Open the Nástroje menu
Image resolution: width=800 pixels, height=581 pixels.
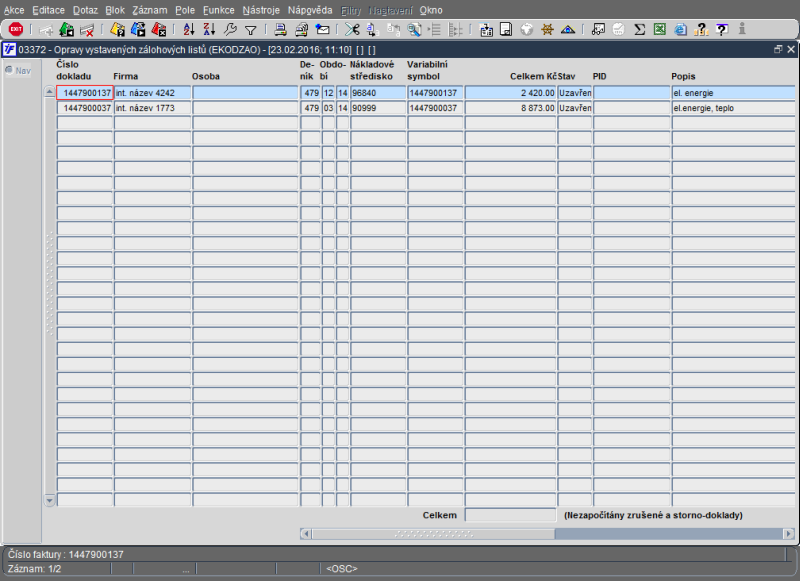261,10
